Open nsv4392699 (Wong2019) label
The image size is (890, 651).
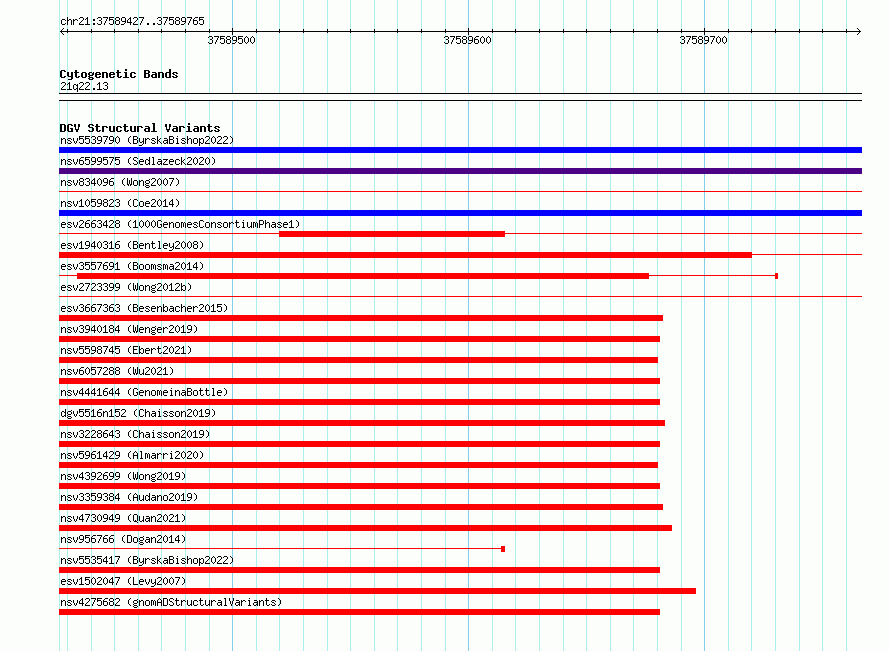(x=123, y=476)
